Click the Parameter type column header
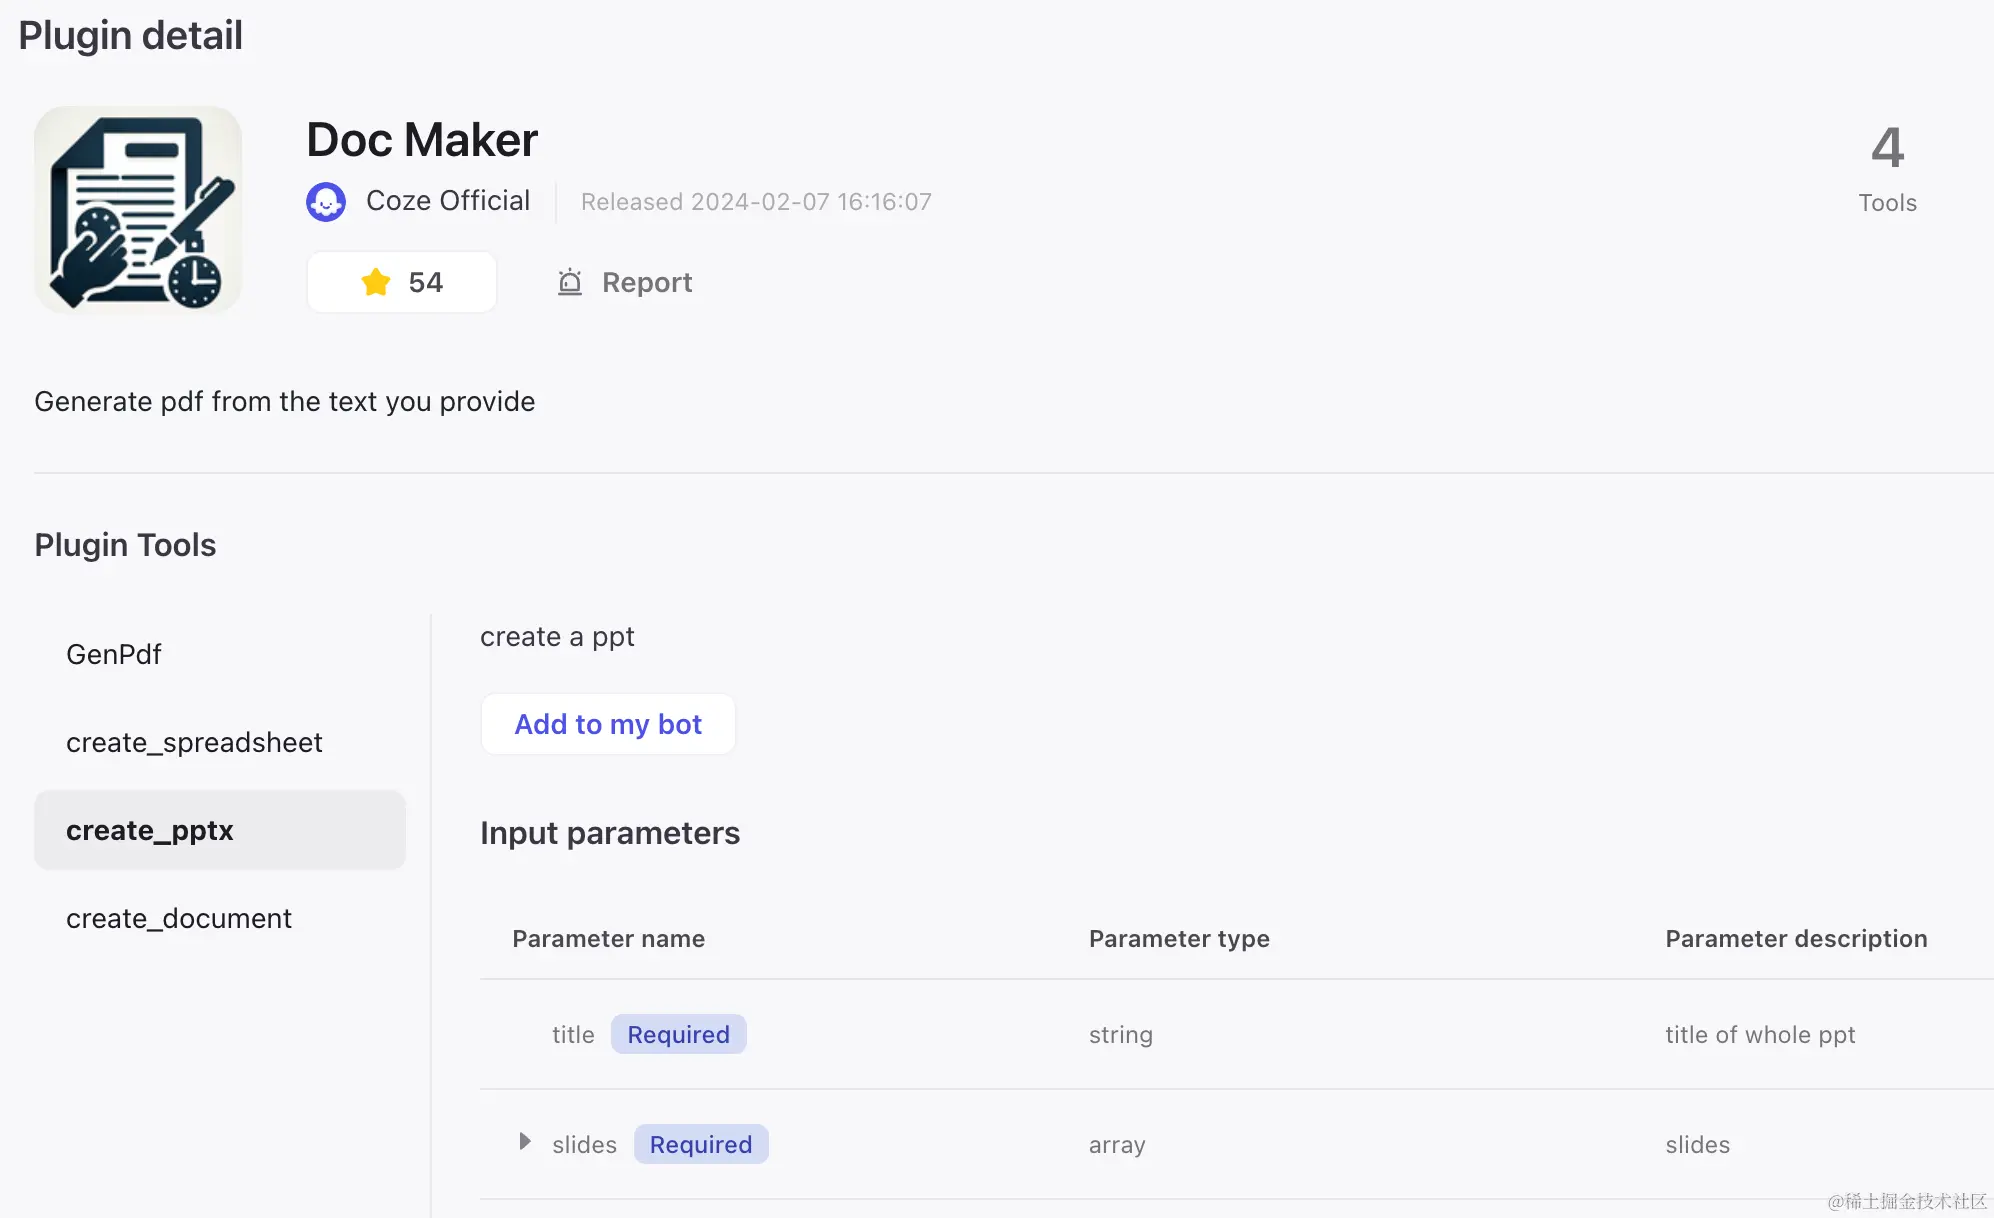This screenshot has height=1218, width=1994. point(1179,938)
